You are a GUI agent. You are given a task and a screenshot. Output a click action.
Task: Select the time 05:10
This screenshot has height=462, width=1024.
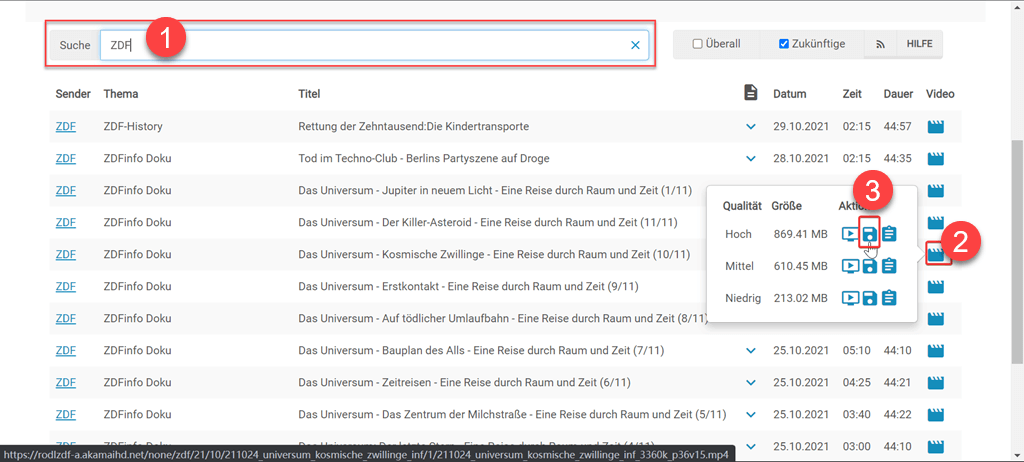pyautogui.click(x=856, y=350)
